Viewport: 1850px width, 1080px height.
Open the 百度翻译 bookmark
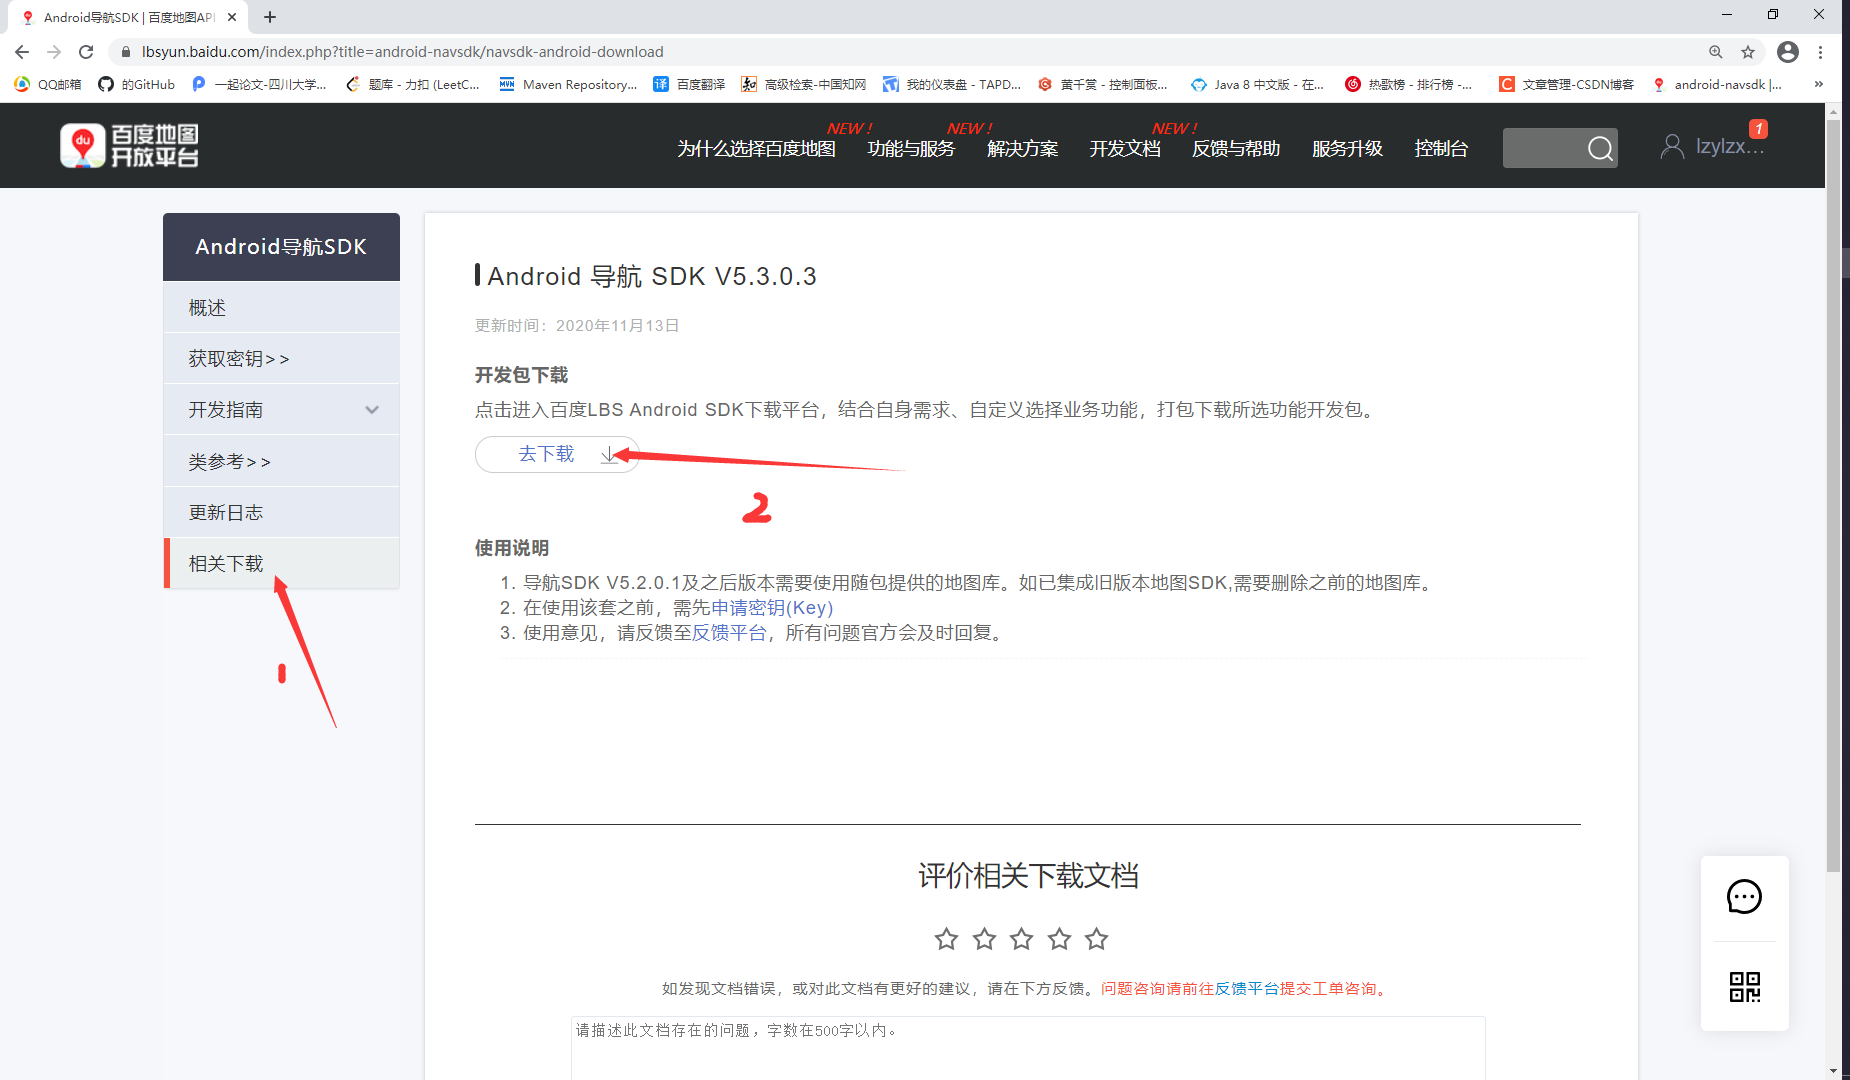[689, 84]
